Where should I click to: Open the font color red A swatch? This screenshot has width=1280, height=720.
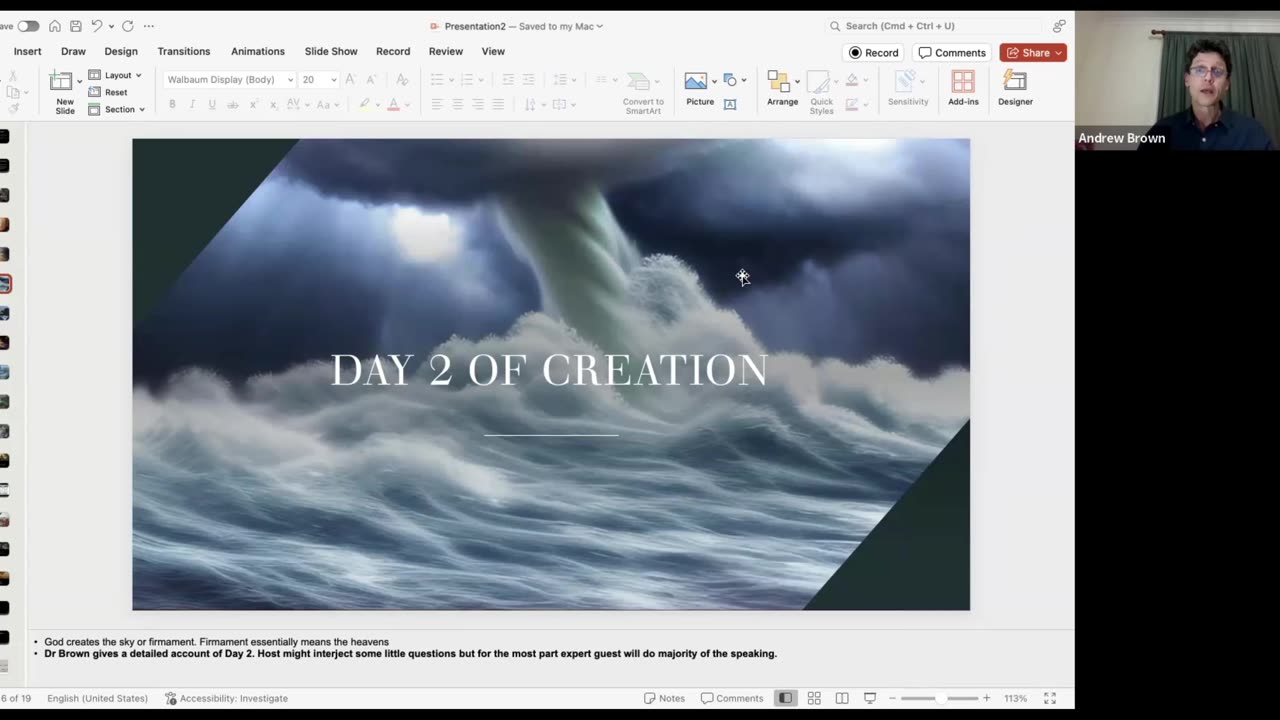click(x=393, y=104)
